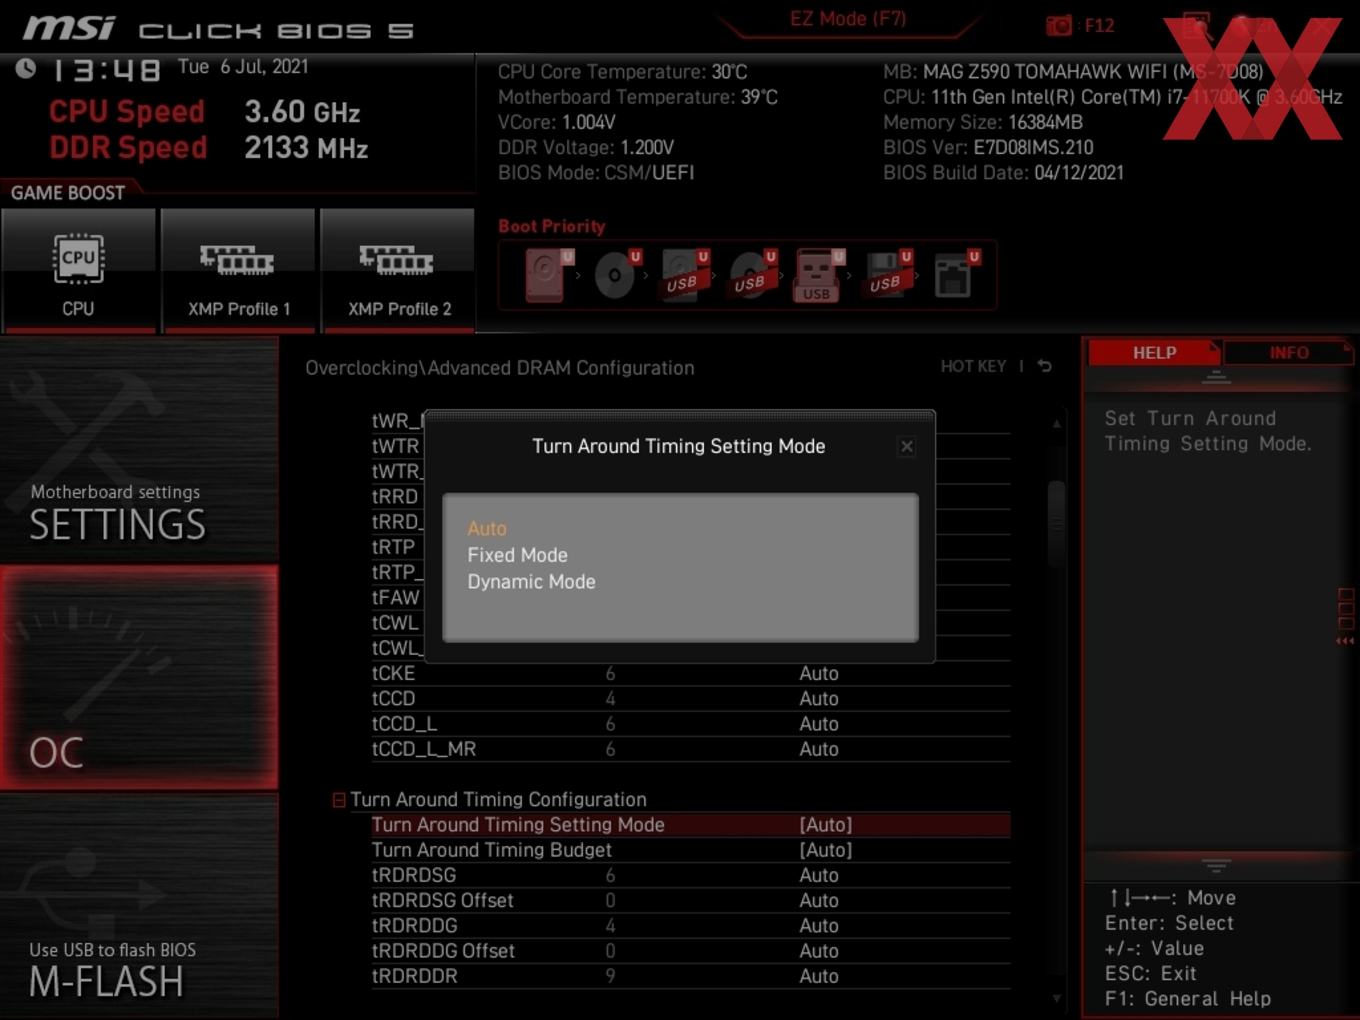Open Turn Around Timing Budget [Auto] dropdown
1360x1020 pixels.
coord(826,850)
